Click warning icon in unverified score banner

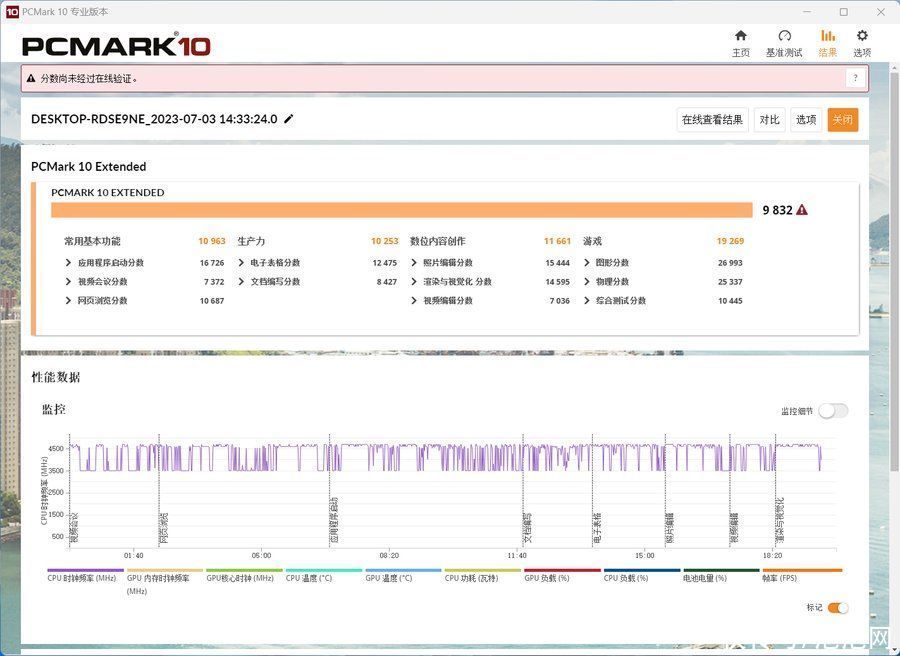tap(31, 79)
